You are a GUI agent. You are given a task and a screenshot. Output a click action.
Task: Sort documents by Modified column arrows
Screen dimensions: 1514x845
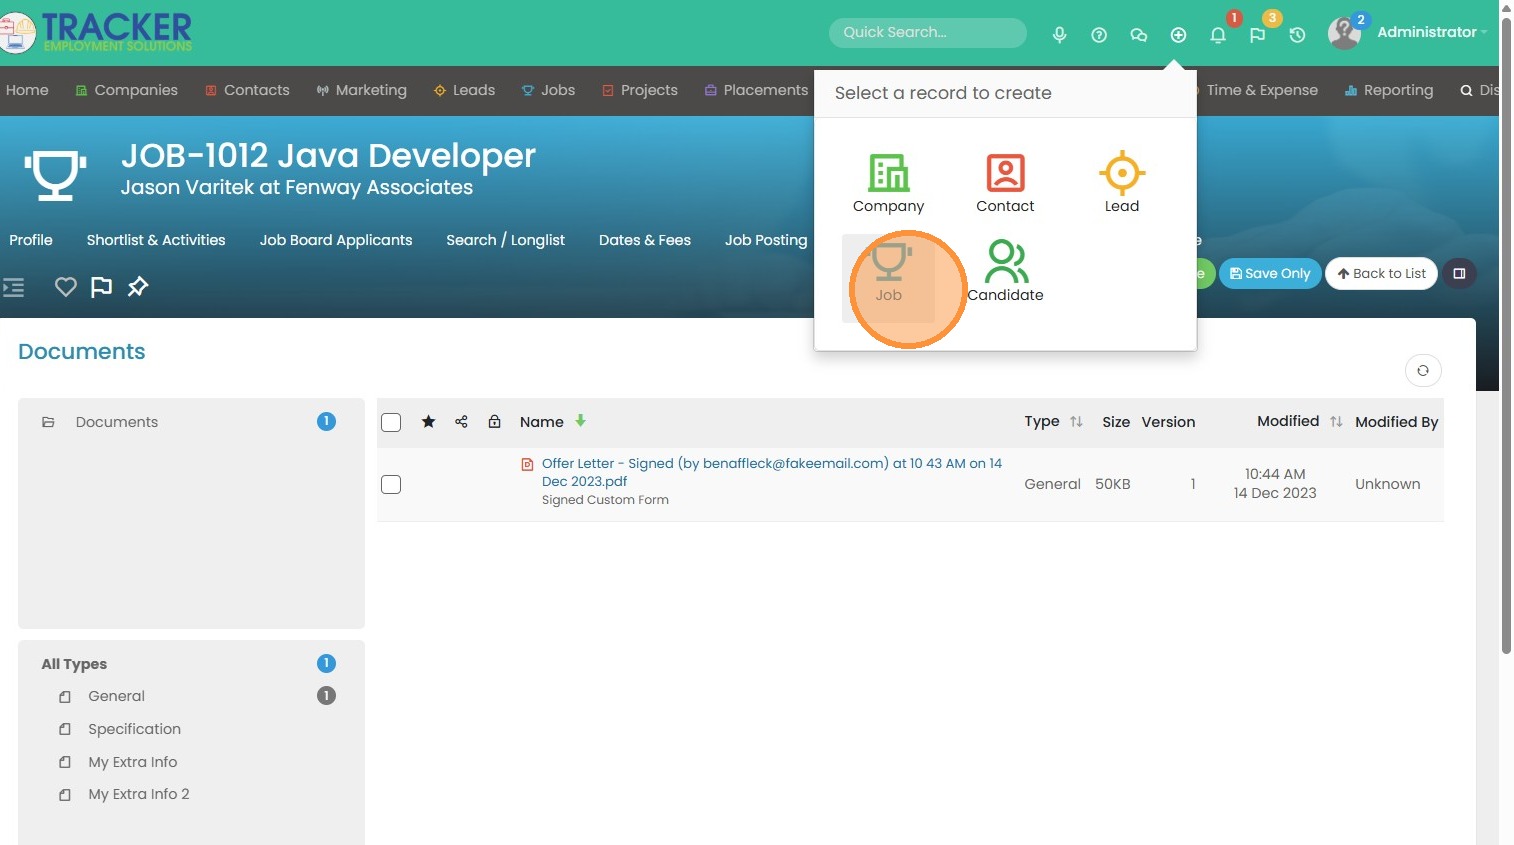1336,422
